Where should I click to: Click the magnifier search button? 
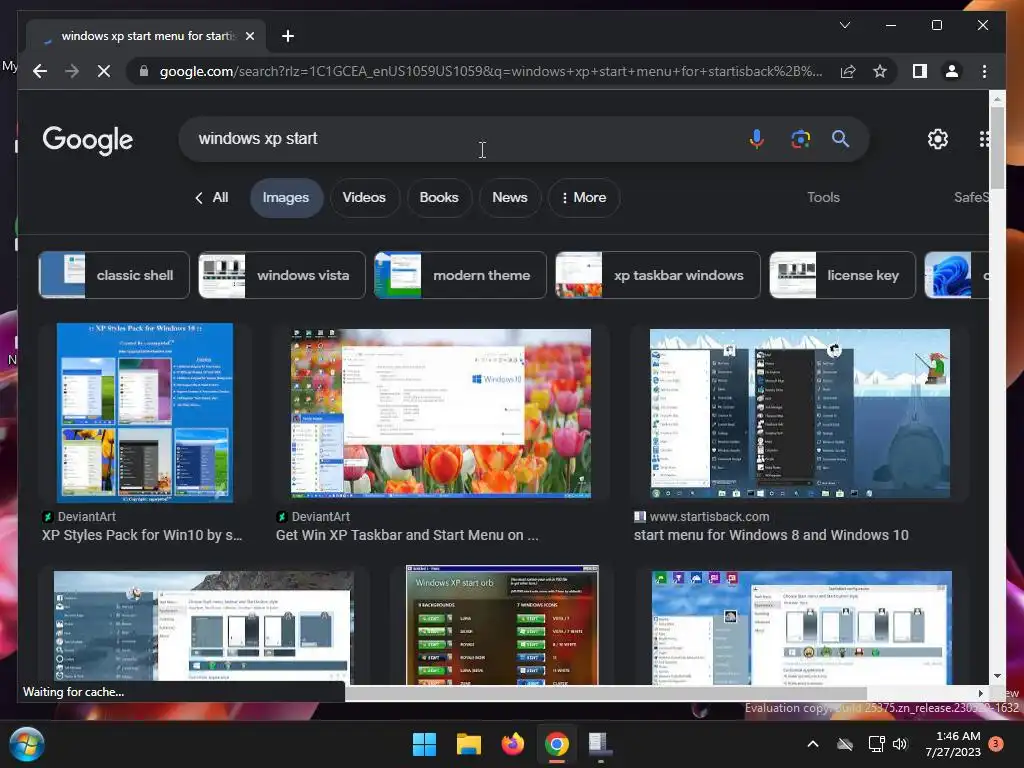pos(840,138)
